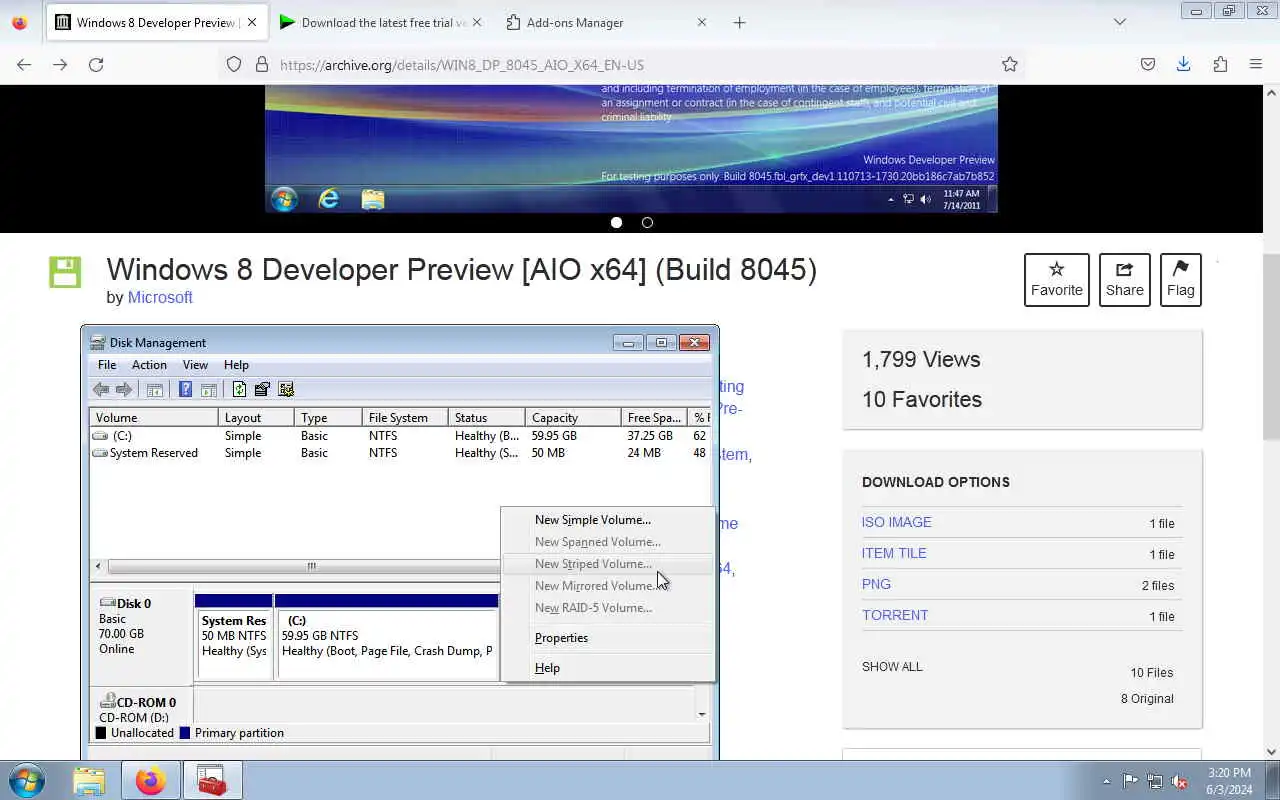Click the Favorite button
Image resolution: width=1280 pixels, height=800 pixels.
[x=1057, y=280]
